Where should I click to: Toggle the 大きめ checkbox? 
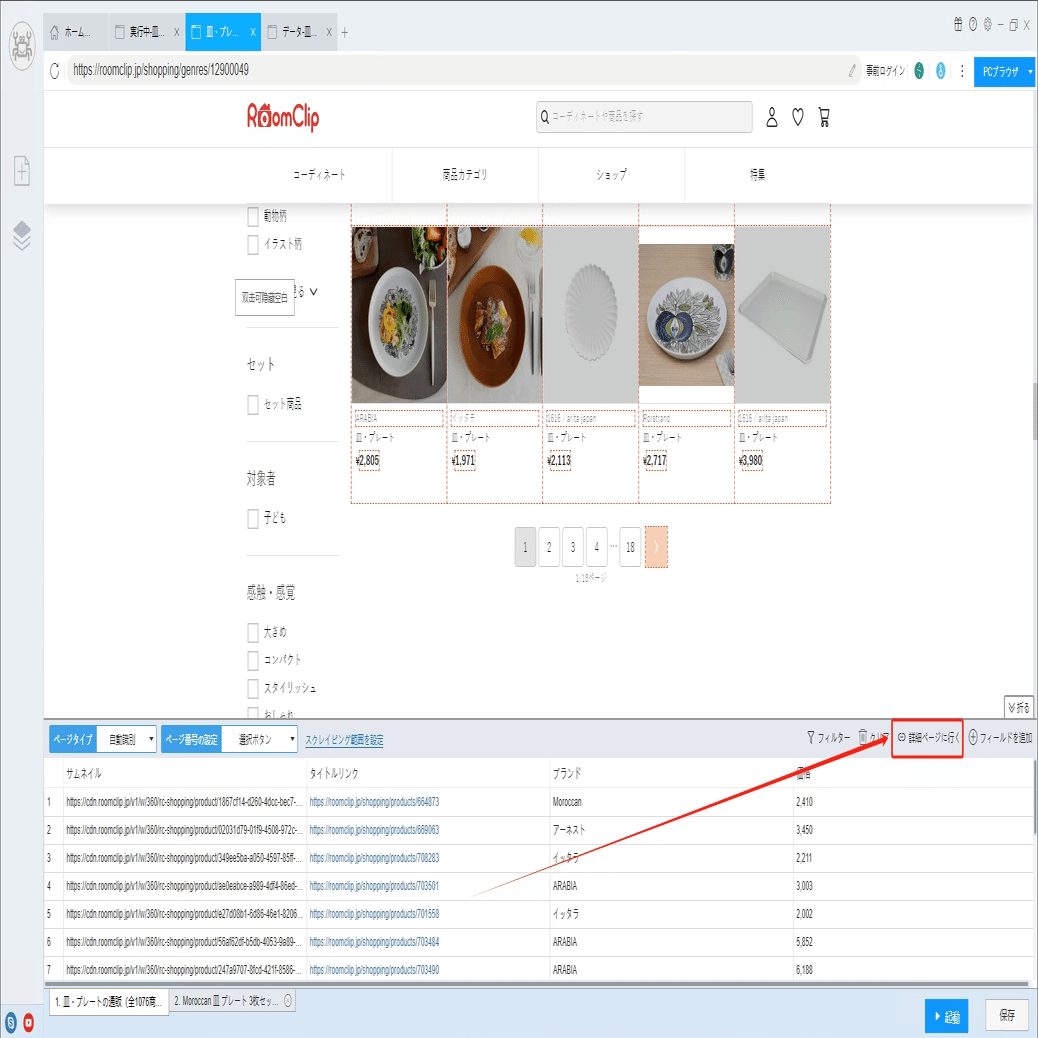pos(251,632)
